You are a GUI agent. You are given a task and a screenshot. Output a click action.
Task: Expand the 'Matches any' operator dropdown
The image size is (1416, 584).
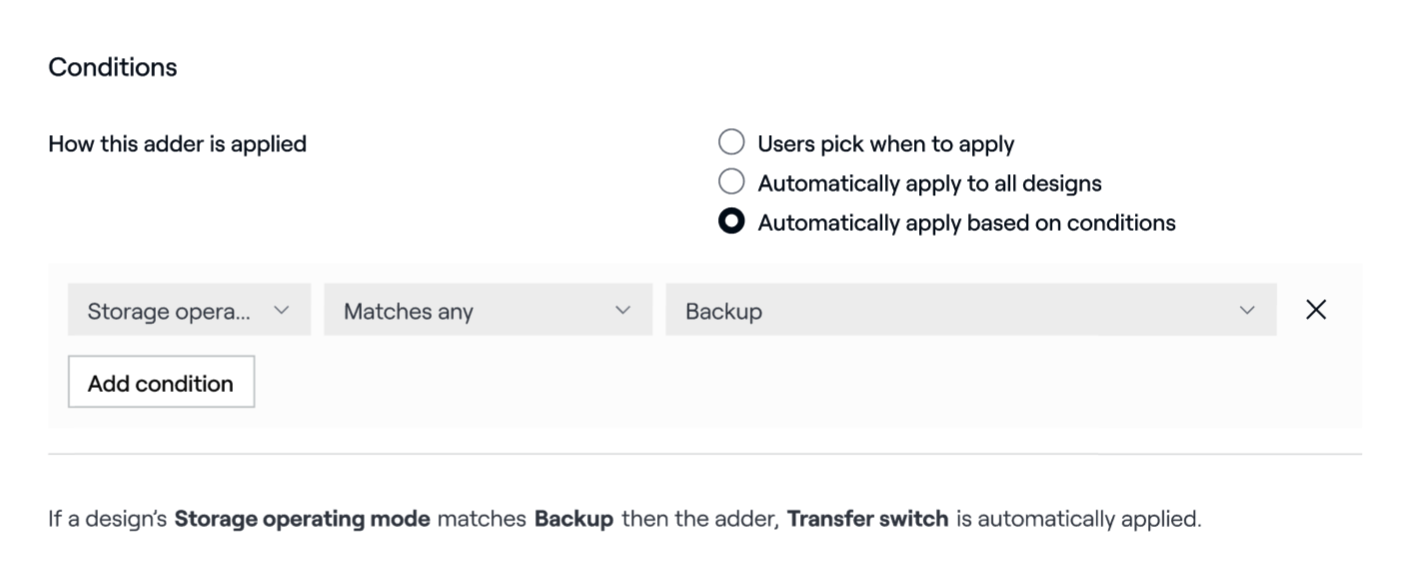click(470, 311)
